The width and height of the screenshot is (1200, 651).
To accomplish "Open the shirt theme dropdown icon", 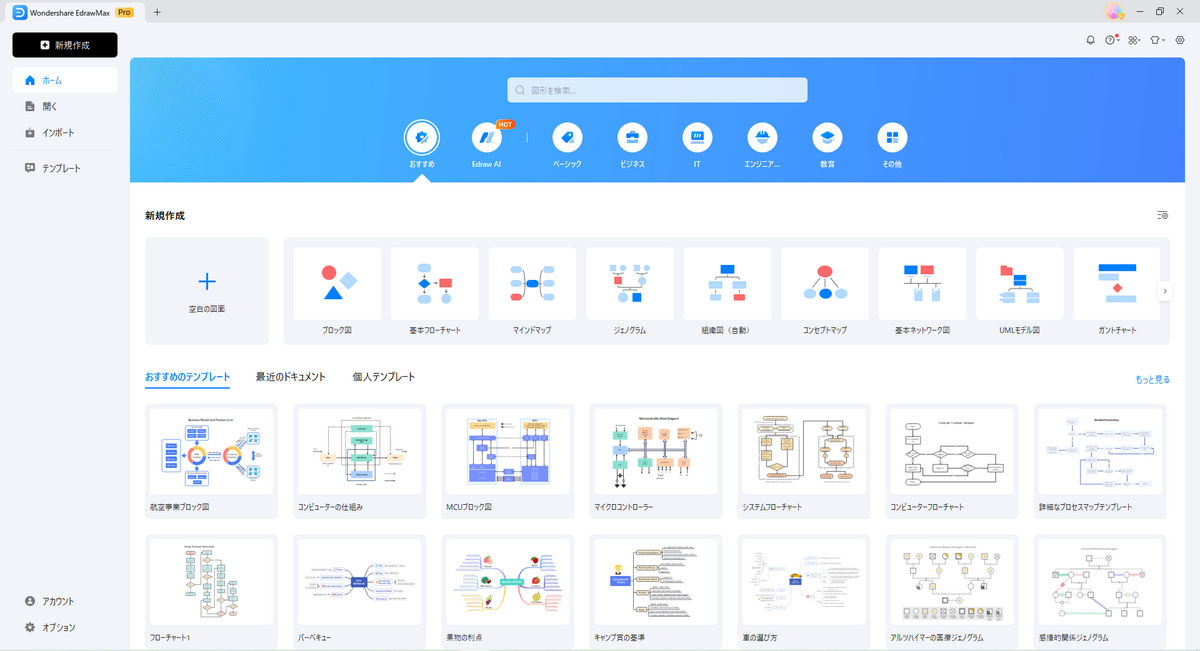I will pos(1157,40).
